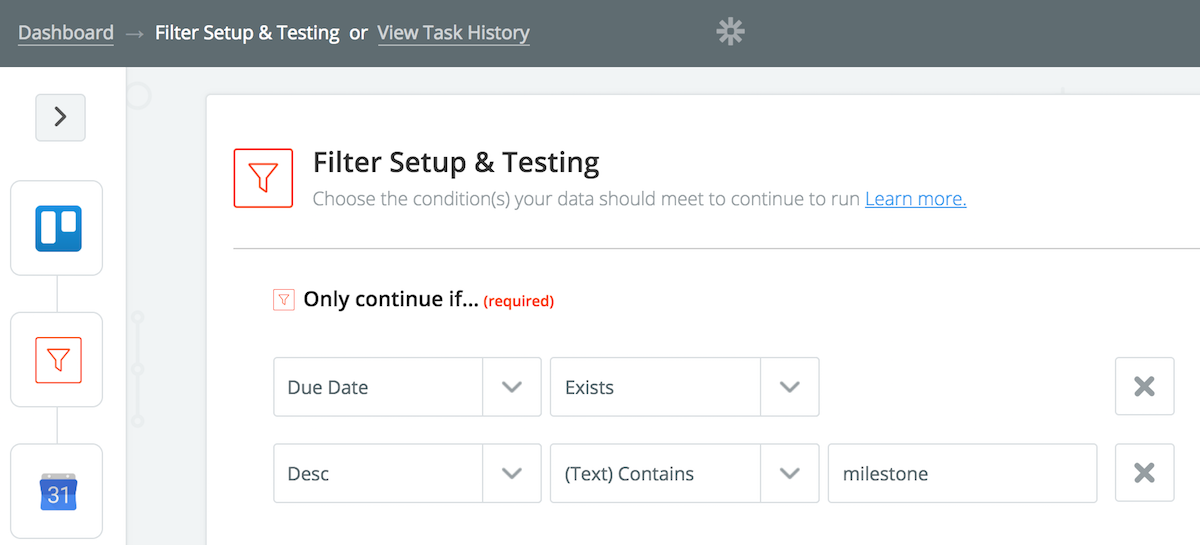
Task: Open the Google Calendar step
Action: click(x=57, y=492)
